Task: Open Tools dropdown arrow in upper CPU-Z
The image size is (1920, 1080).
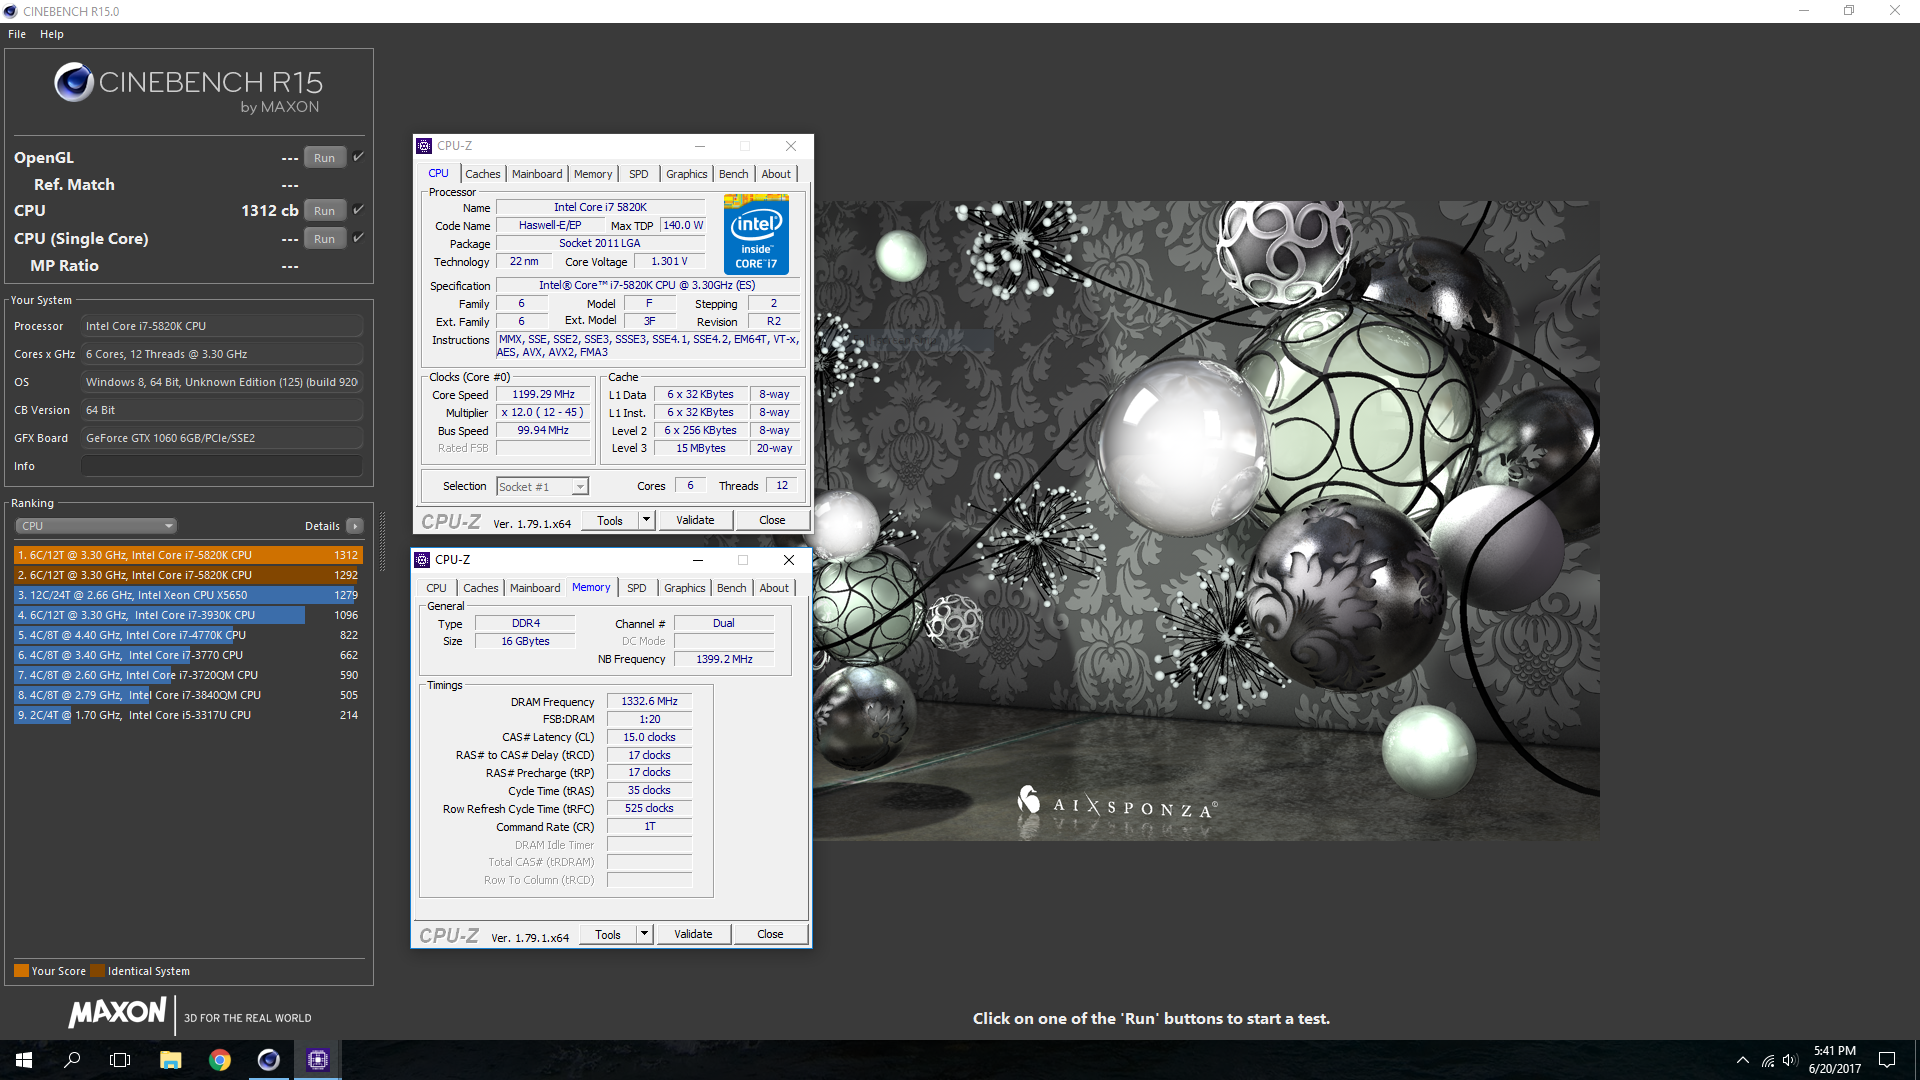Action: (646, 520)
